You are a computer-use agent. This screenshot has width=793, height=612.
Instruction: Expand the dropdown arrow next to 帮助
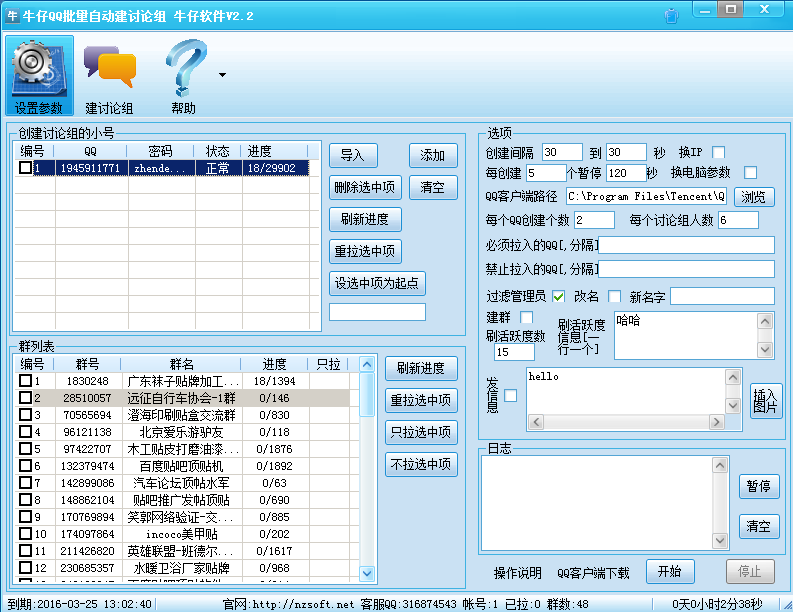pos(223,75)
